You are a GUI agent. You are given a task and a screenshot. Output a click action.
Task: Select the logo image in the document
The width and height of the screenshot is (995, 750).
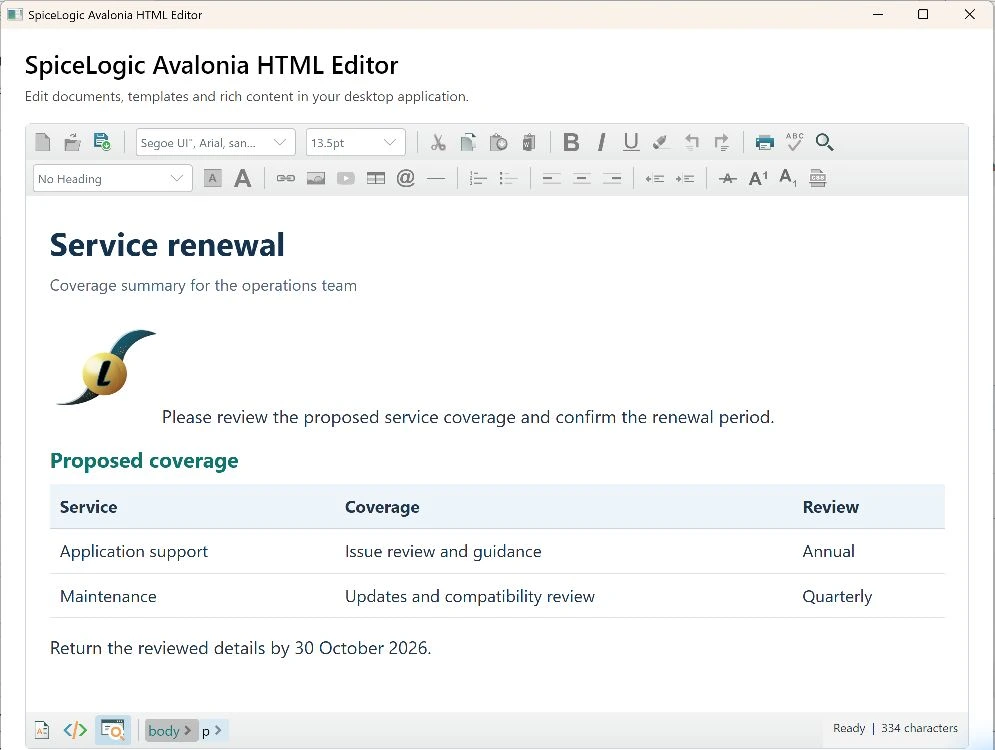point(106,367)
